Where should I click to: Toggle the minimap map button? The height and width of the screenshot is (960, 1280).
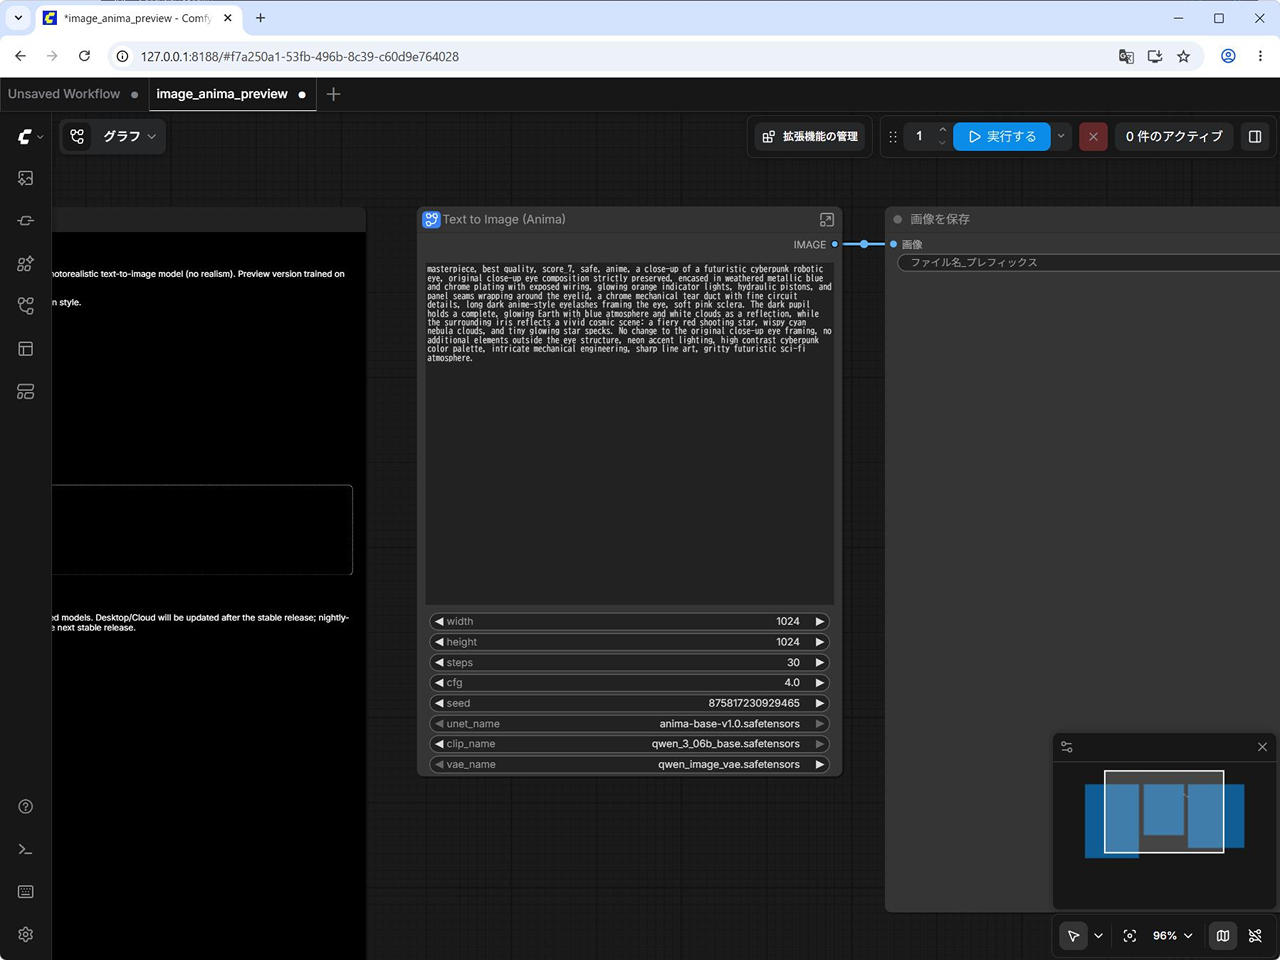pyautogui.click(x=1222, y=936)
